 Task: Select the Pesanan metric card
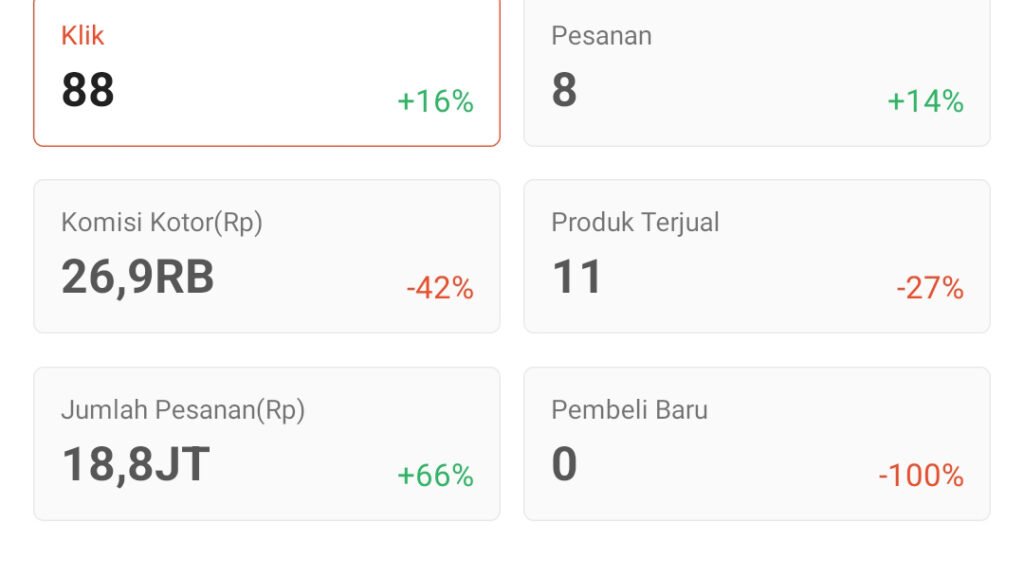756,70
